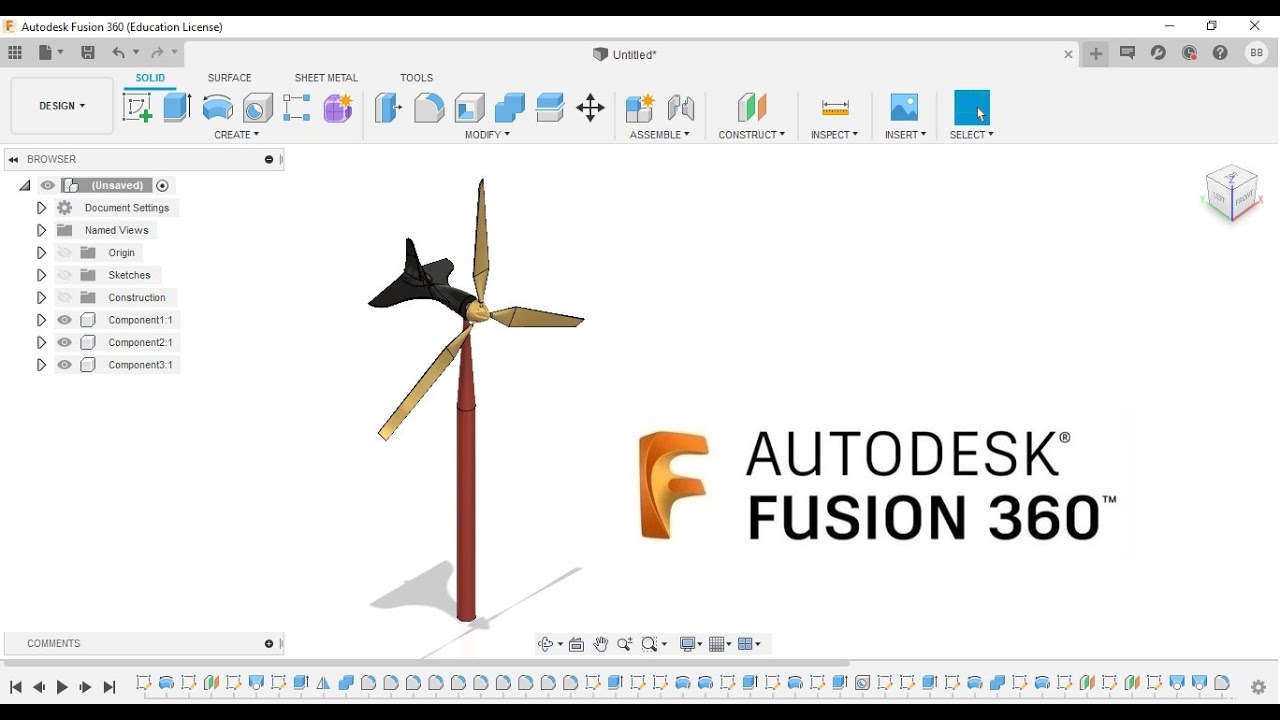
Task: Select the Create Form tool
Action: [338, 107]
